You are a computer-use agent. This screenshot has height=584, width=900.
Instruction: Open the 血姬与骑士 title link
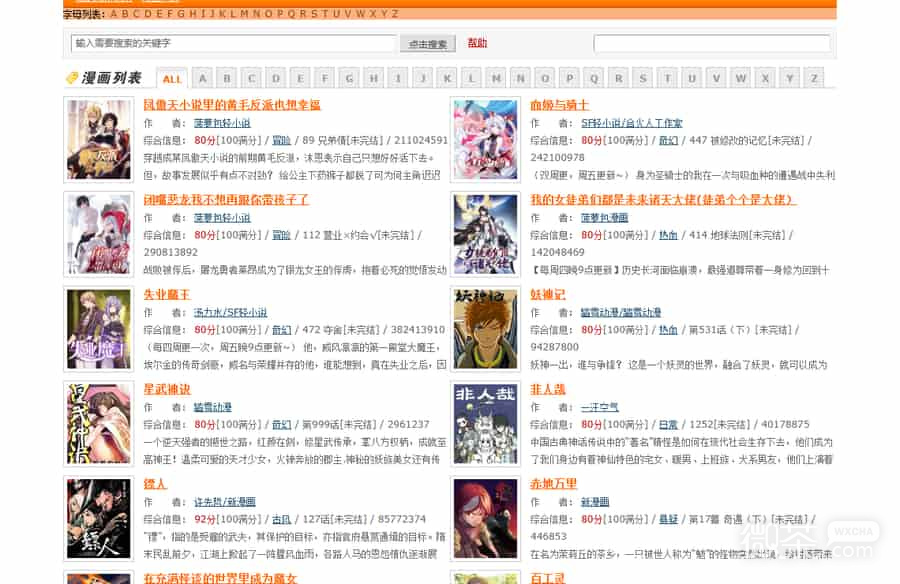coord(560,105)
